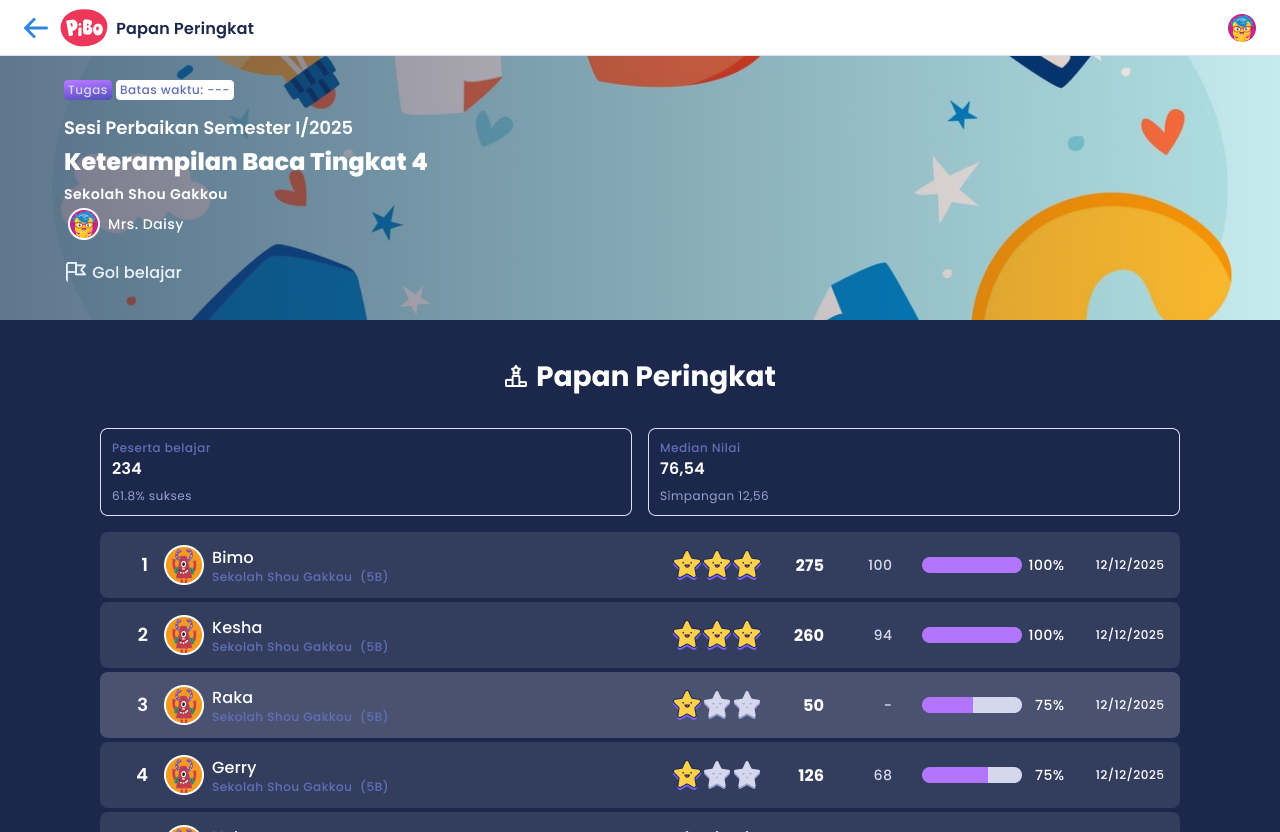This screenshot has width=1280, height=832.
Task: Click the Simpangan 12,56 text
Action: [714, 496]
